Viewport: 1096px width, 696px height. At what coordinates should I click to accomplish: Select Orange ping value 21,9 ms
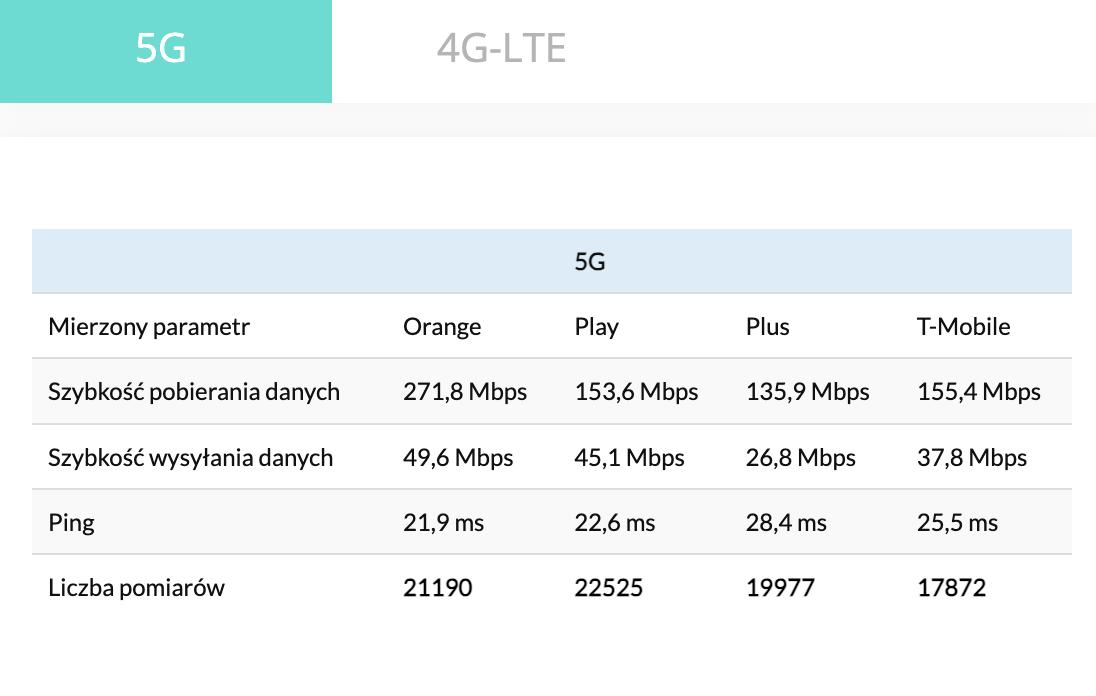tap(443, 523)
